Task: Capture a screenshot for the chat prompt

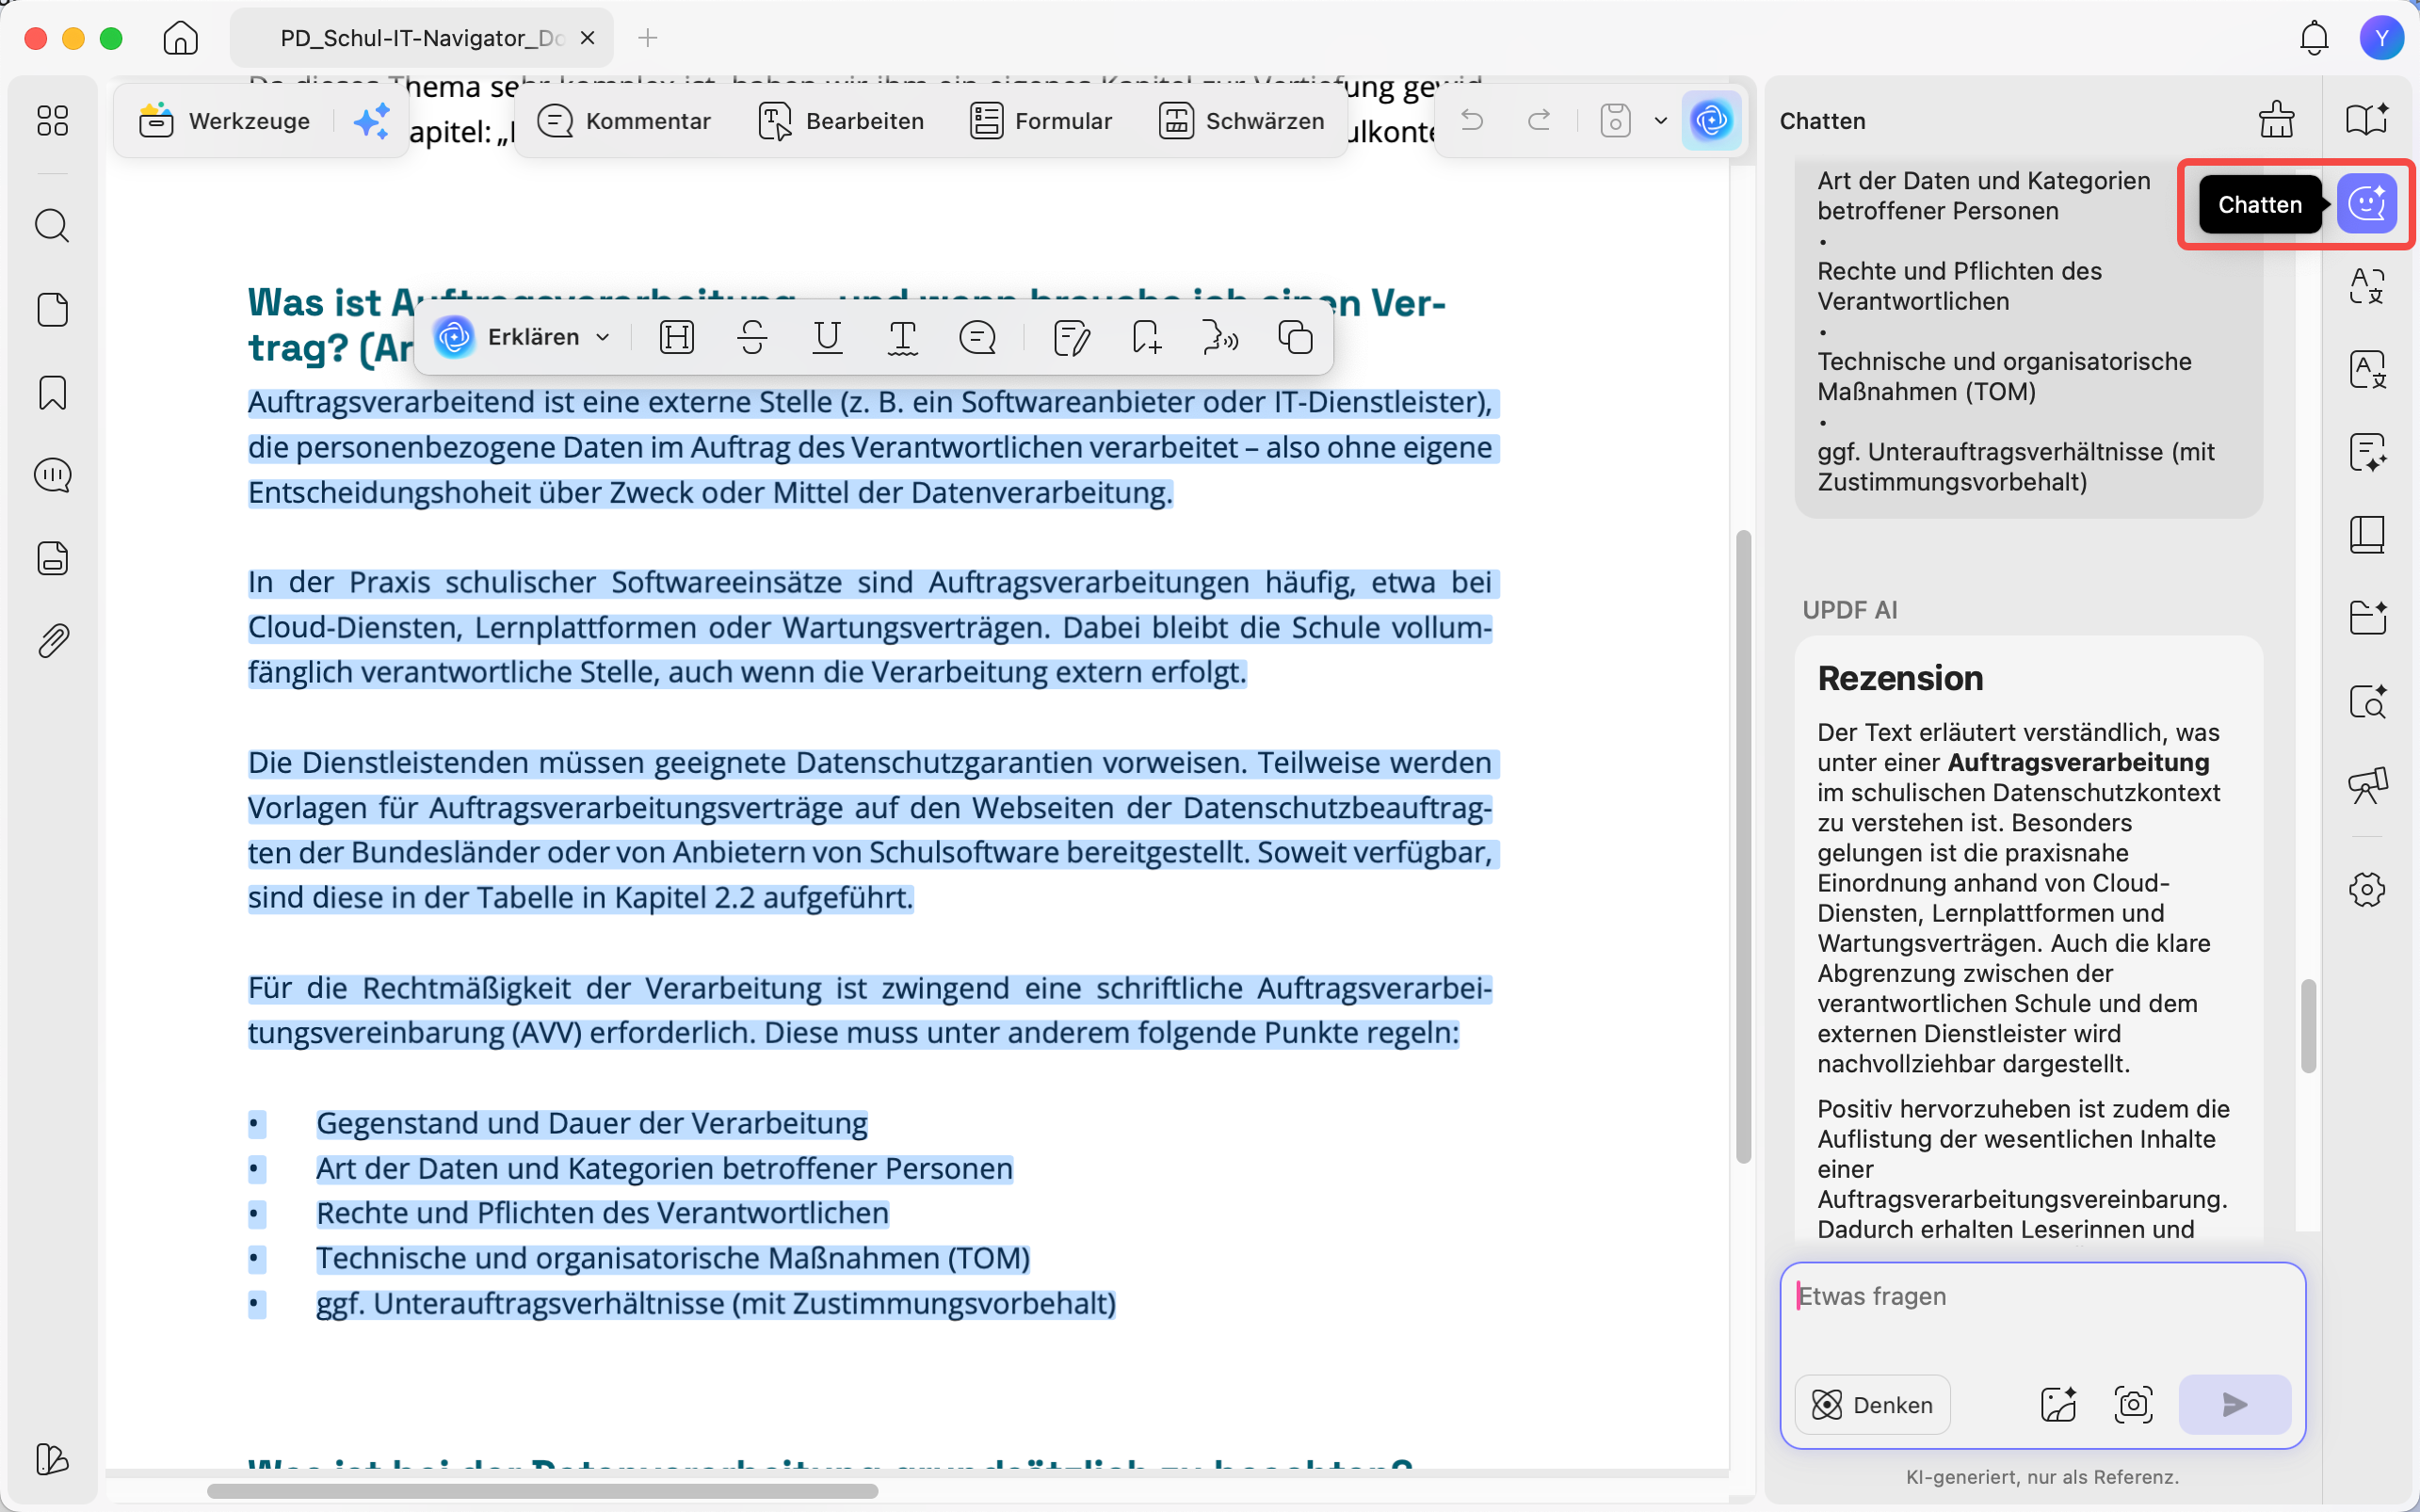Action: (2133, 1405)
